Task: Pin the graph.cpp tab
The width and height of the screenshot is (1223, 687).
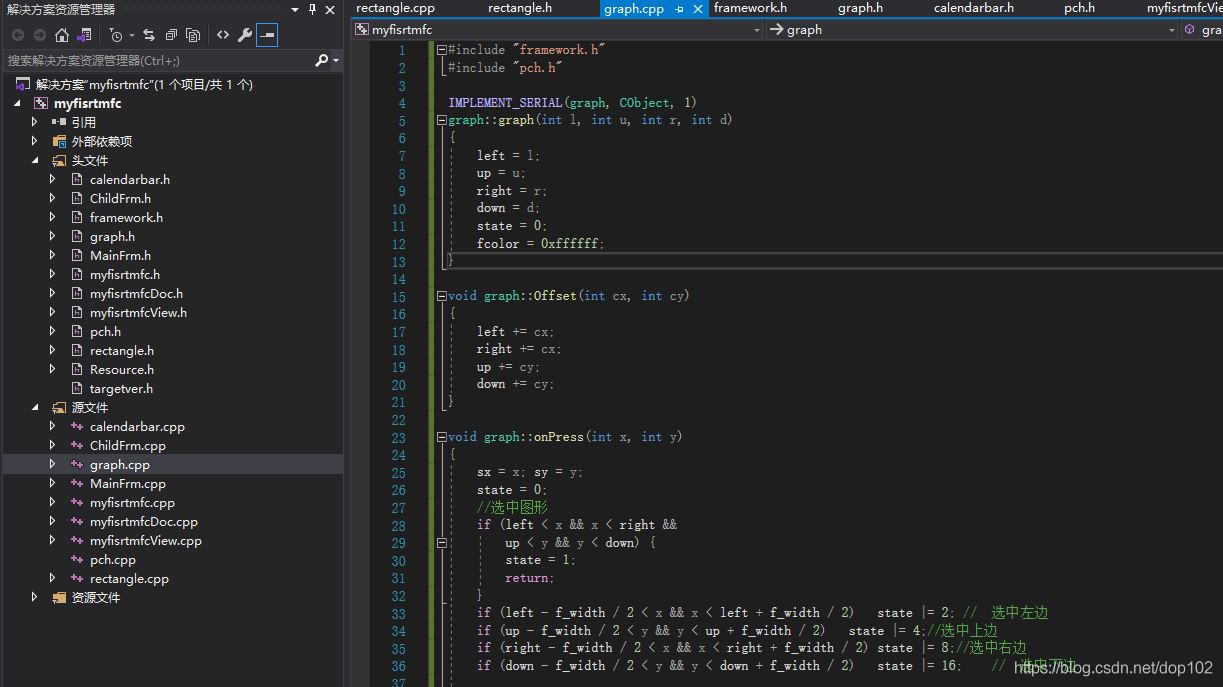Action: 679,9
